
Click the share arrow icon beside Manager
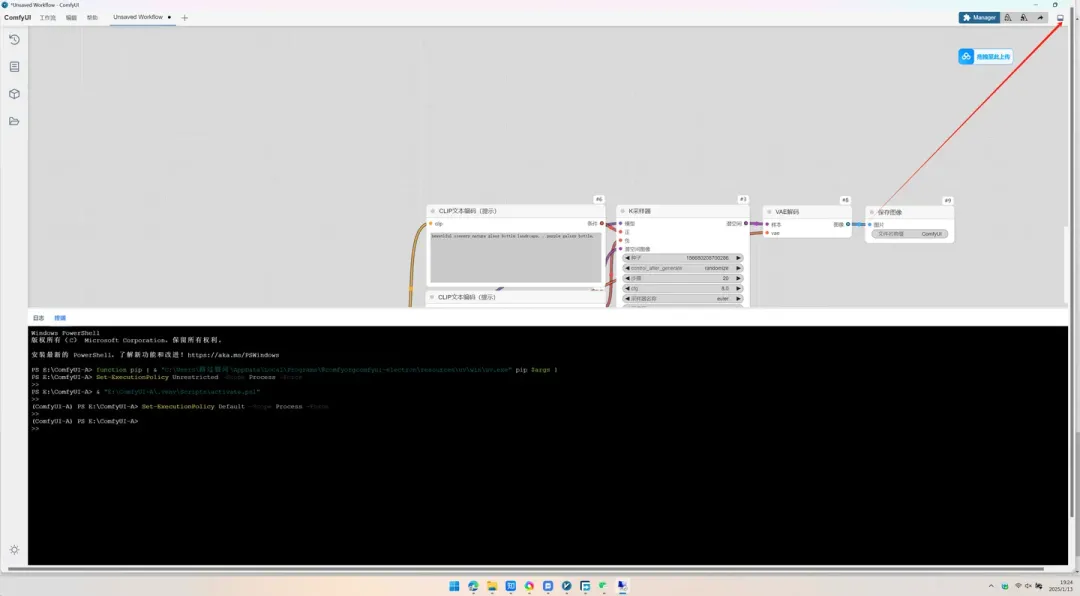[x=1041, y=18]
